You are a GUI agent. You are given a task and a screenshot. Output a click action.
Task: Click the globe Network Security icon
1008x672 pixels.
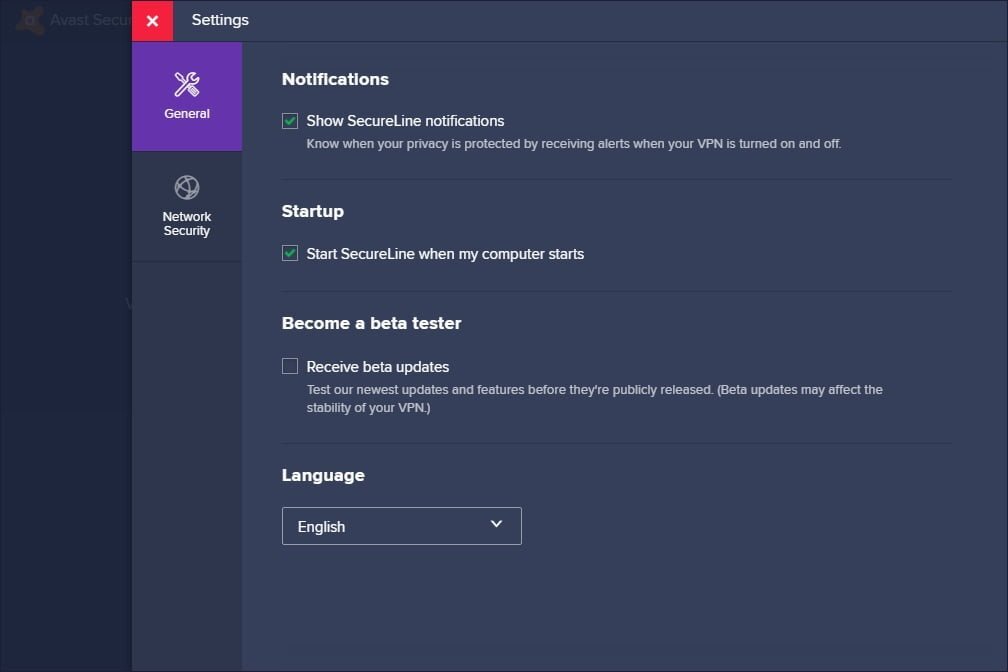187,187
